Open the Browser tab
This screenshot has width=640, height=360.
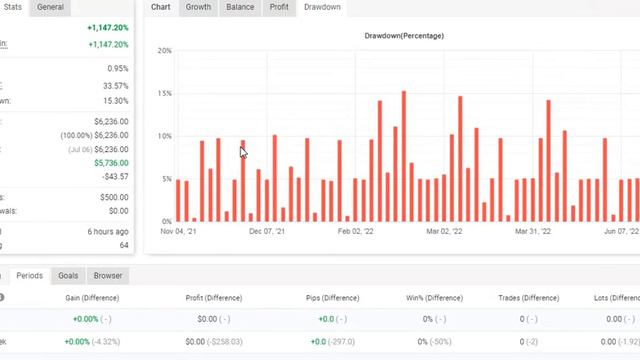point(108,276)
